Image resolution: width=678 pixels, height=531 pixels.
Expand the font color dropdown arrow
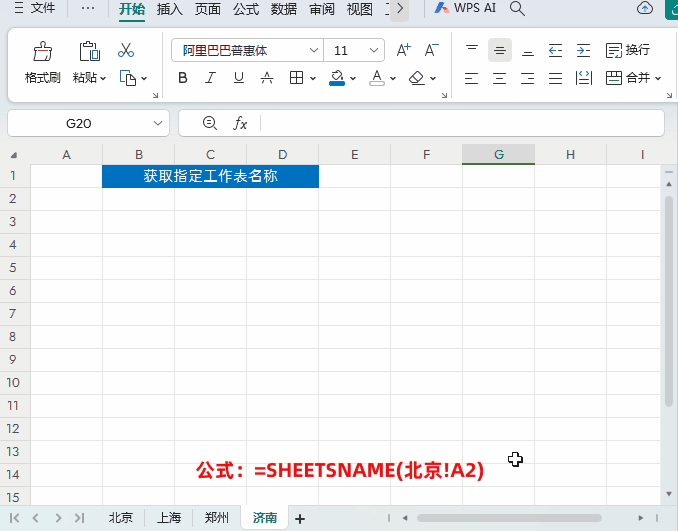[393, 79]
